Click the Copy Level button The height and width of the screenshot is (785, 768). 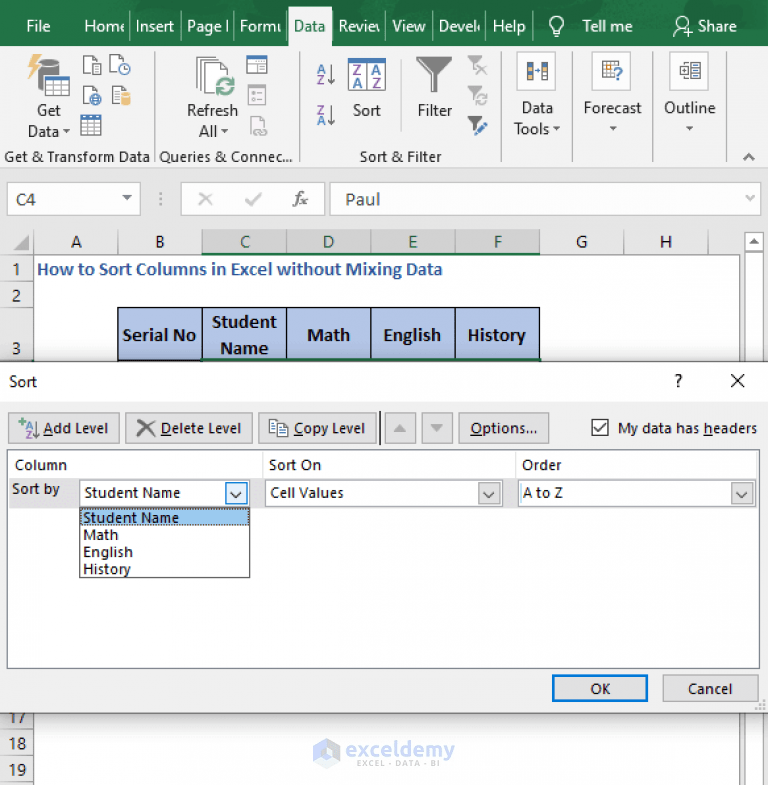tap(317, 428)
